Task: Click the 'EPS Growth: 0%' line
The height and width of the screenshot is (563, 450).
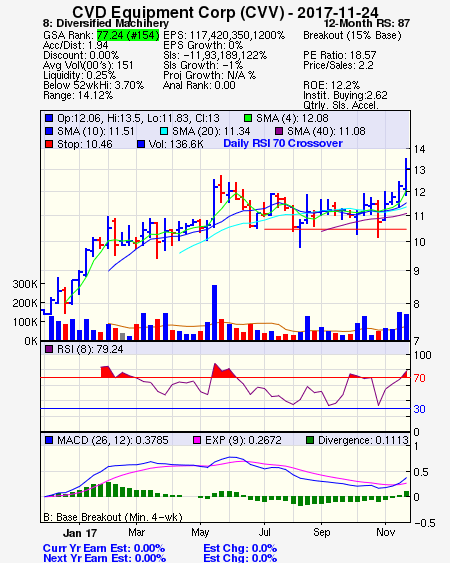Action: (x=203, y=45)
